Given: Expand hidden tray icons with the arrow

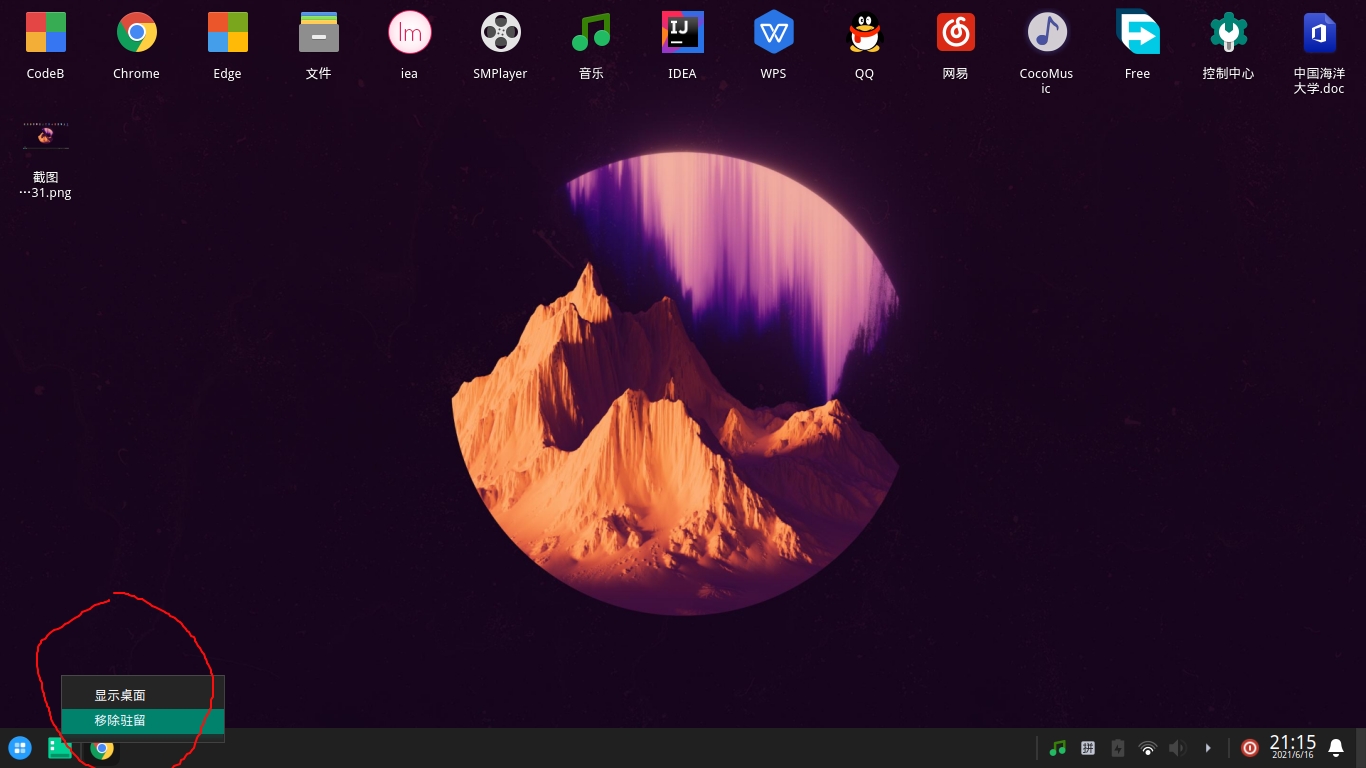Looking at the screenshot, I should click(1208, 748).
